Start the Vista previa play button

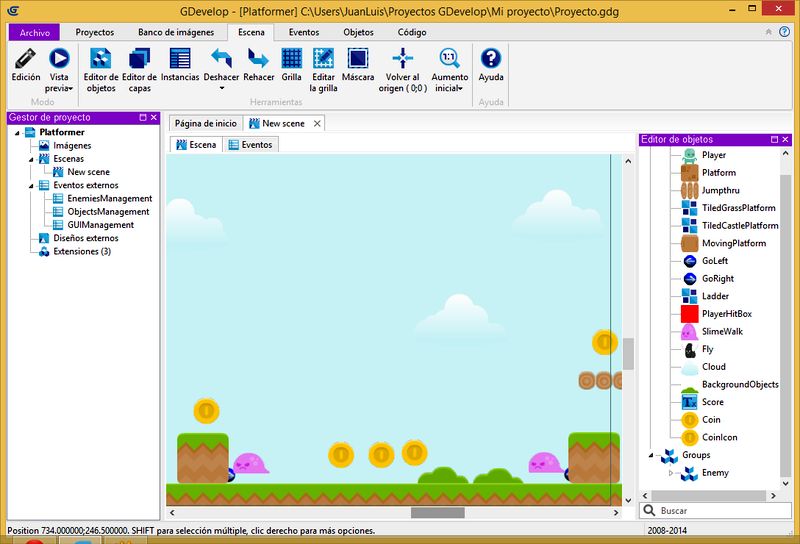pos(59,59)
